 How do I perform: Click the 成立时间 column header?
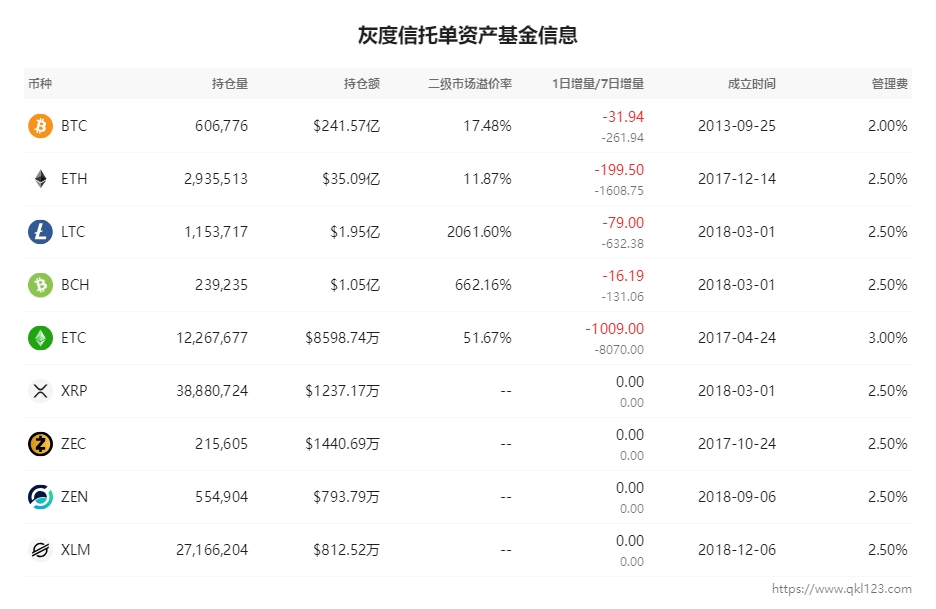click(752, 84)
